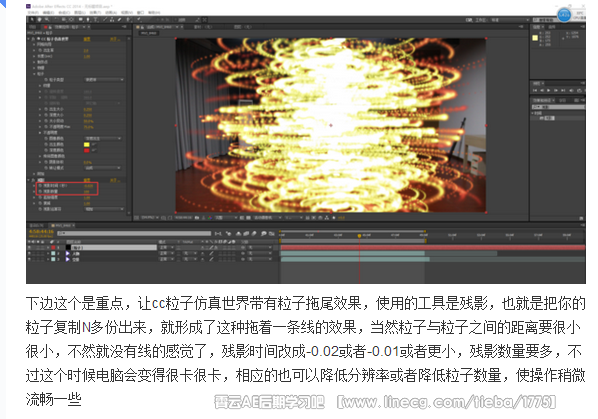Open the 合成(C) Composition menu

pyautogui.click(x=63, y=13)
